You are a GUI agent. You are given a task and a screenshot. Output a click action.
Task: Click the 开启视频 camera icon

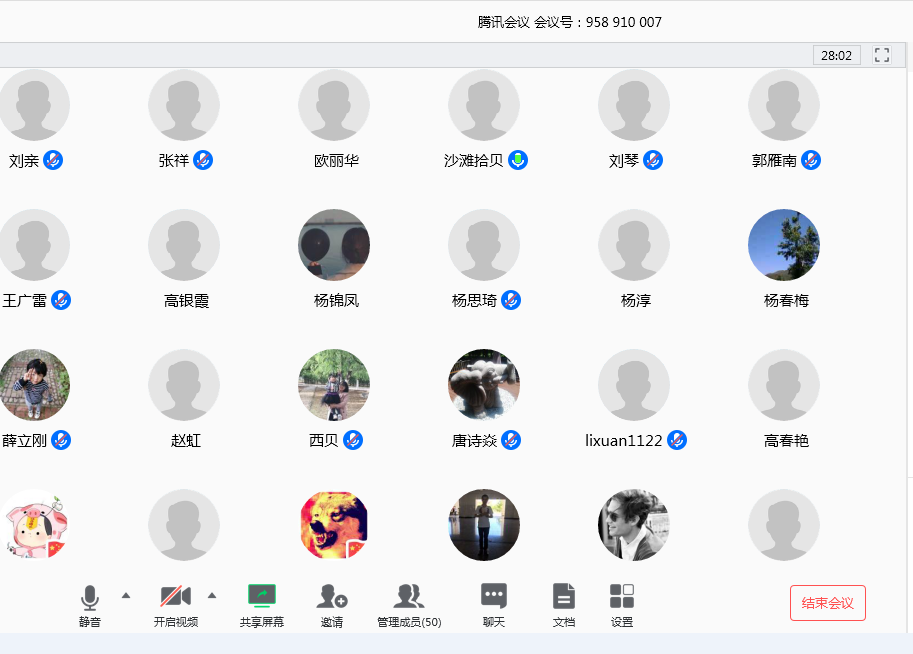pos(176,596)
